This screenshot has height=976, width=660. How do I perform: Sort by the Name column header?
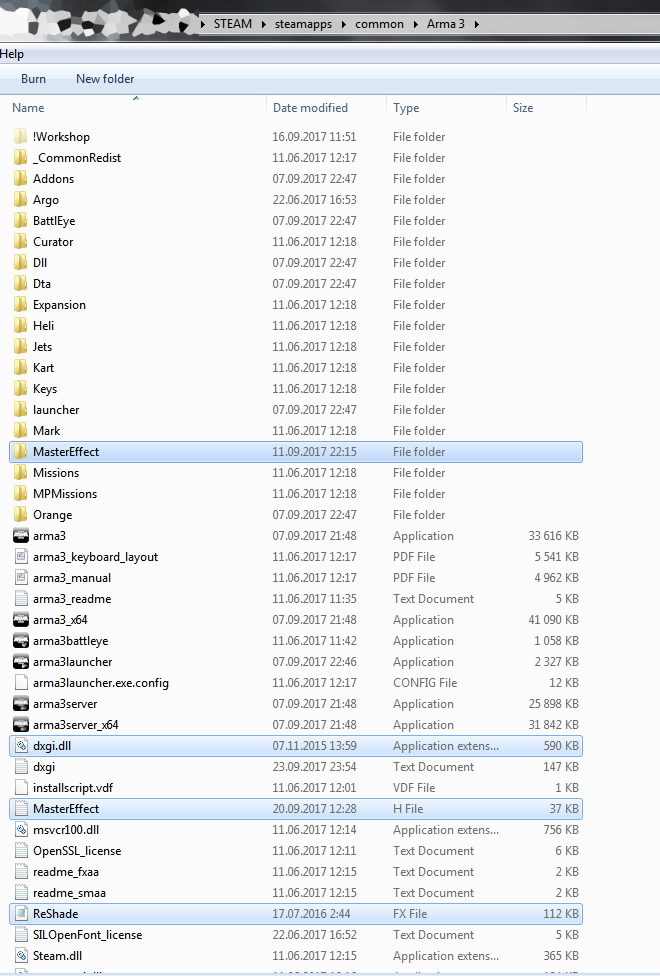click(x=28, y=108)
